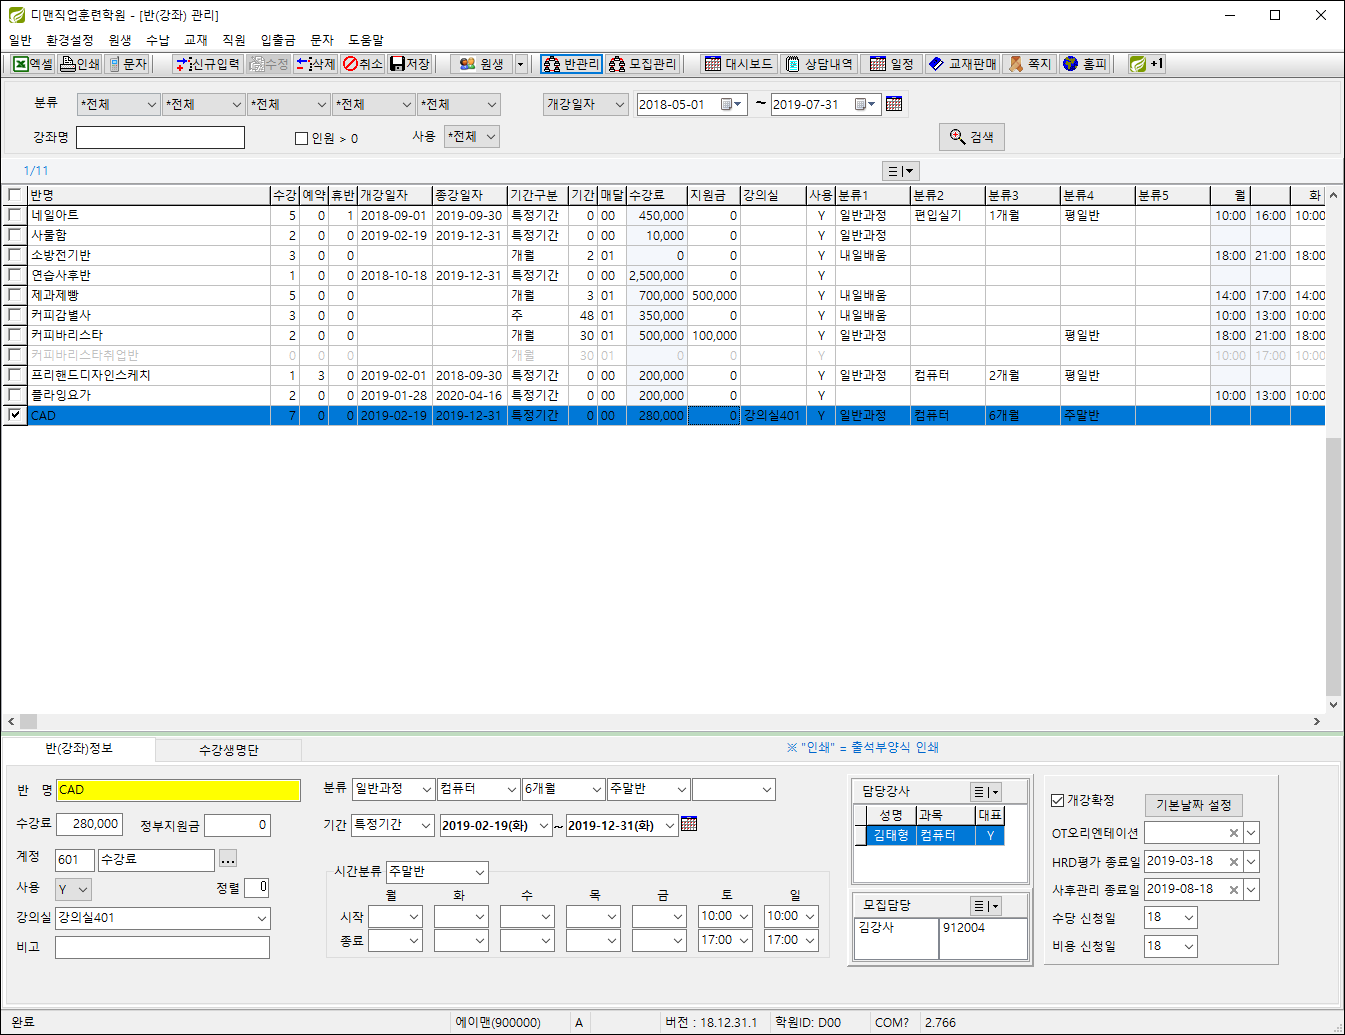Cancel editing with the 취소 icon
The height and width of the screenshot is (1035, 1345).
click(363, 64)
